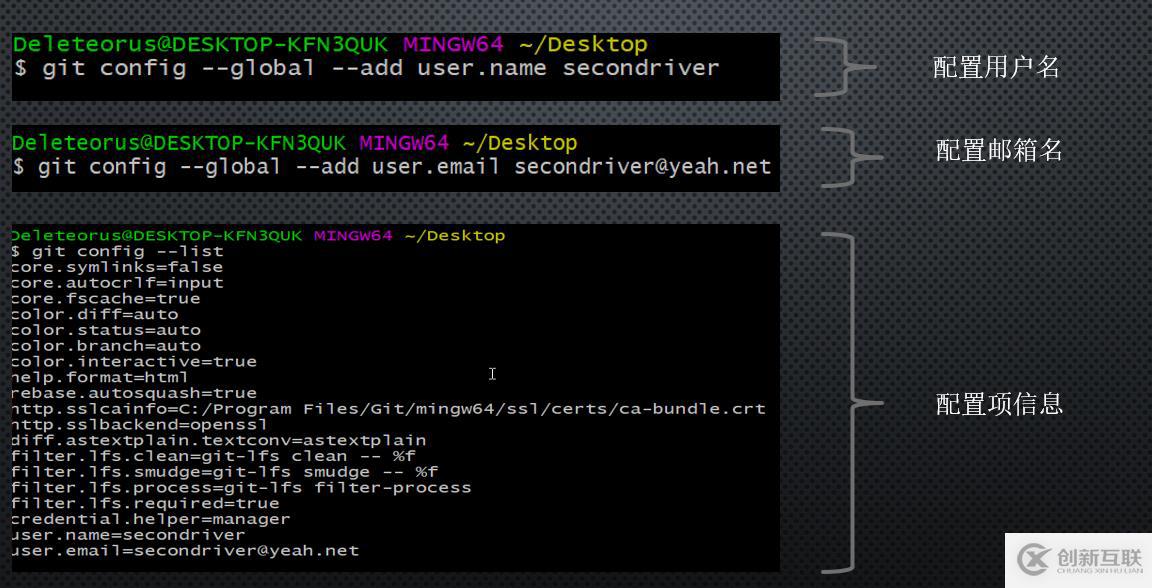
Task: Click the line 'filter.lfs.required=true'
Action: click(145, 503)
